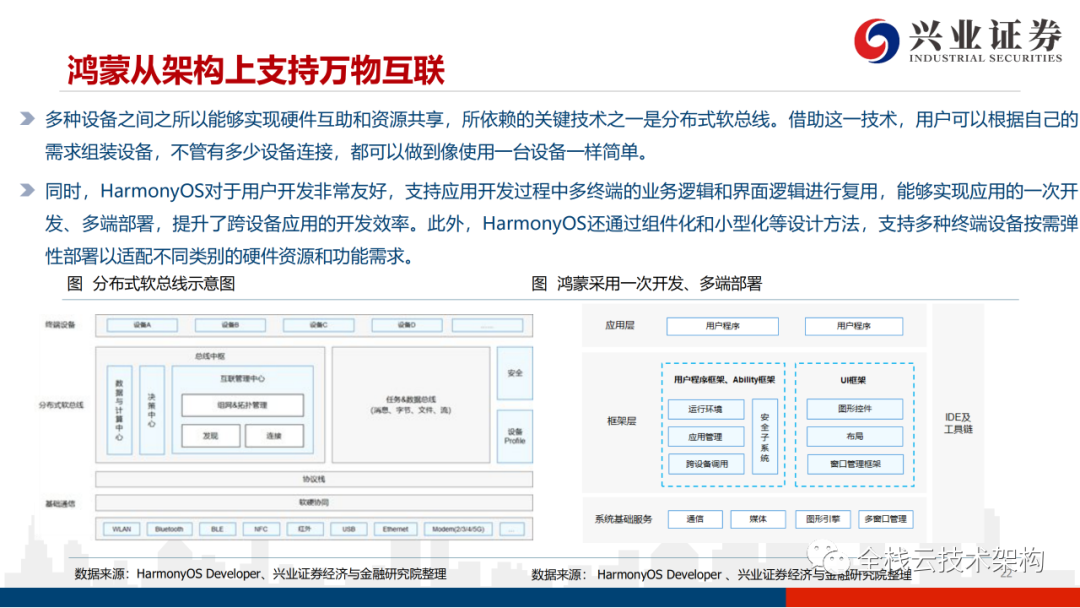Image resolution: width=1080 pixels, height=608 pixels.
Task: Select the 图形控件 box
Action: pos(855,408)
